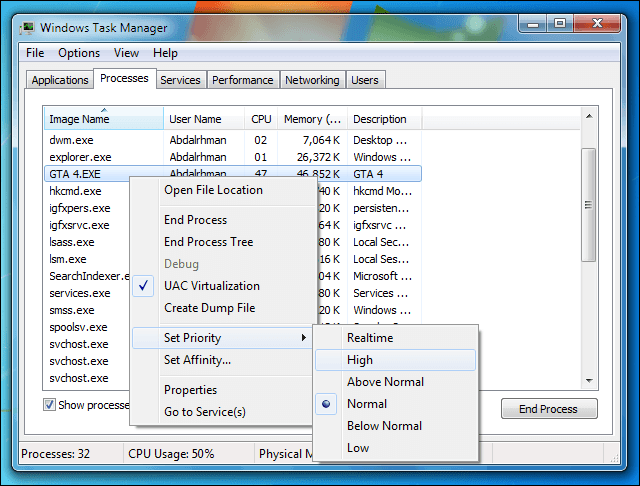Viewport: 640px width, 486px height.
Task: Open Set Affinity... dialog entry
Action: point(222,360)
